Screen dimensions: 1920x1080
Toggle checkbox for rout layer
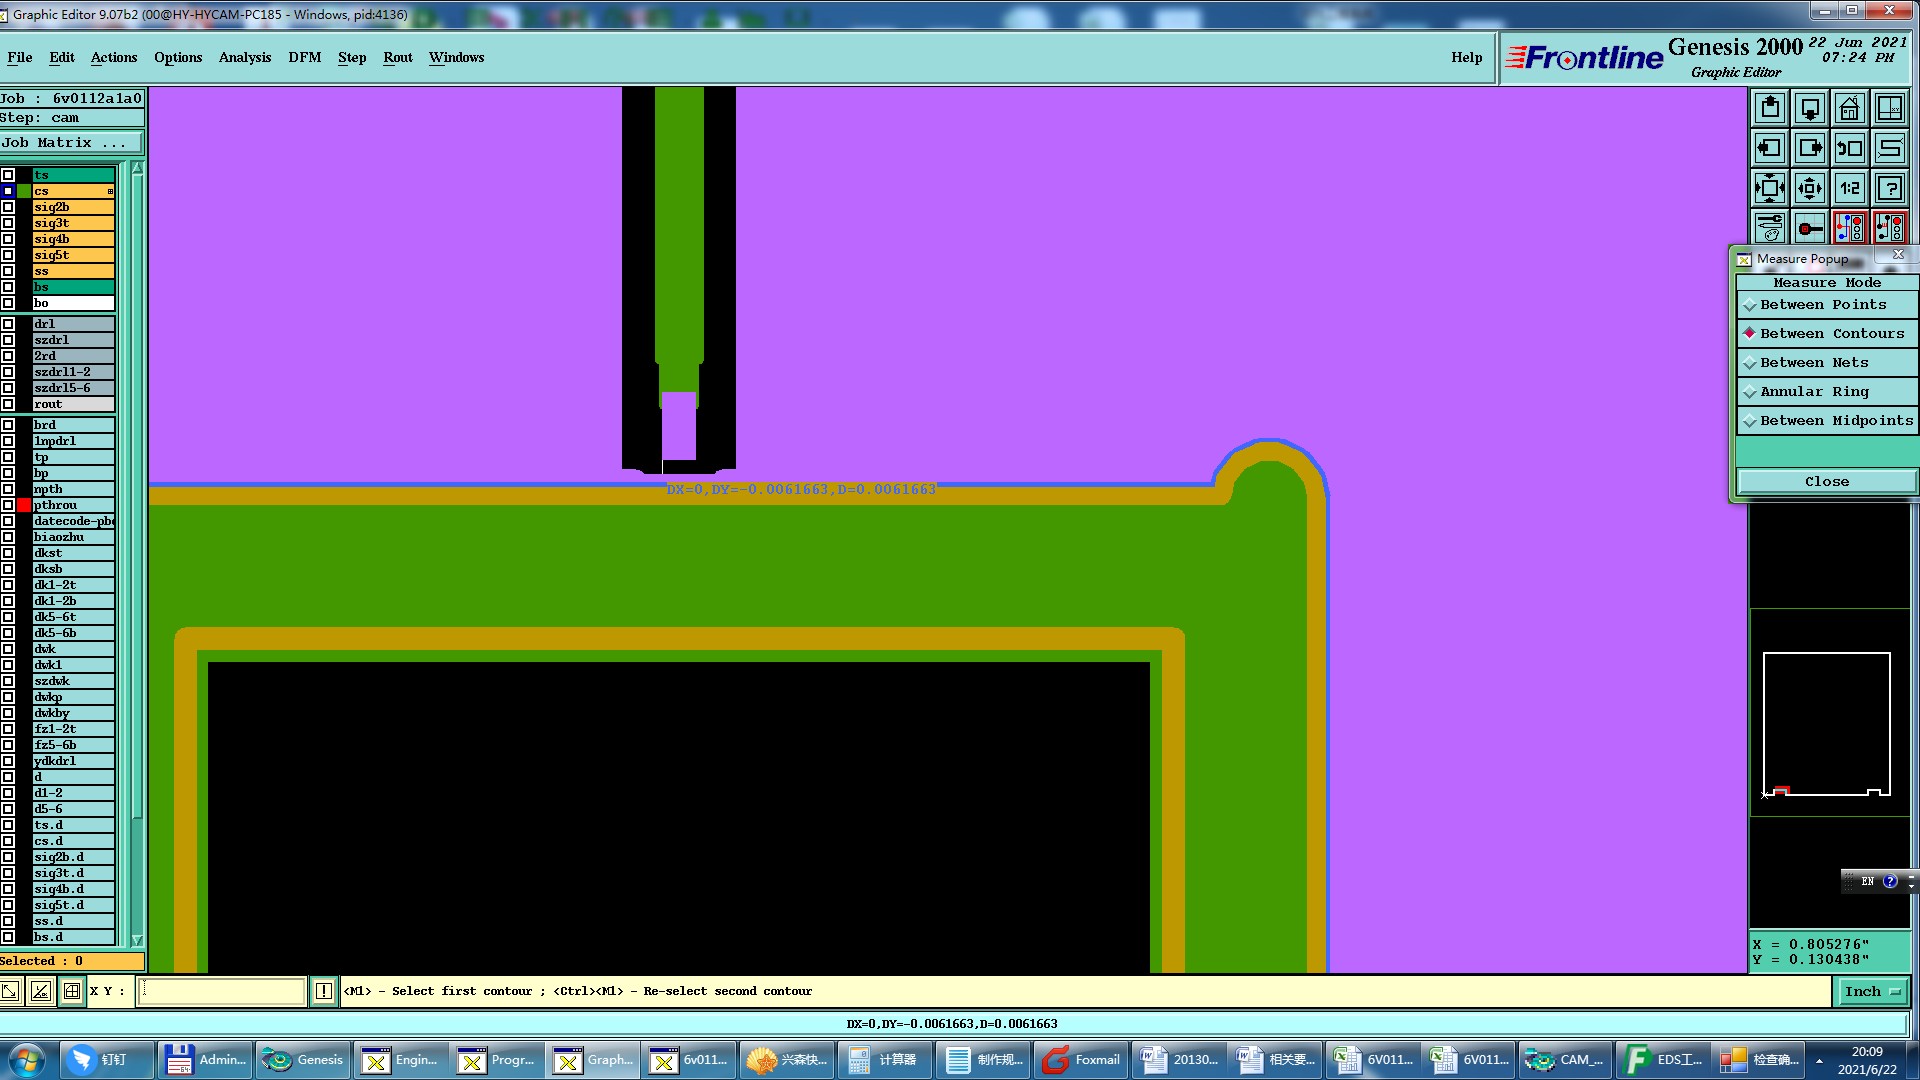(8, 404)
